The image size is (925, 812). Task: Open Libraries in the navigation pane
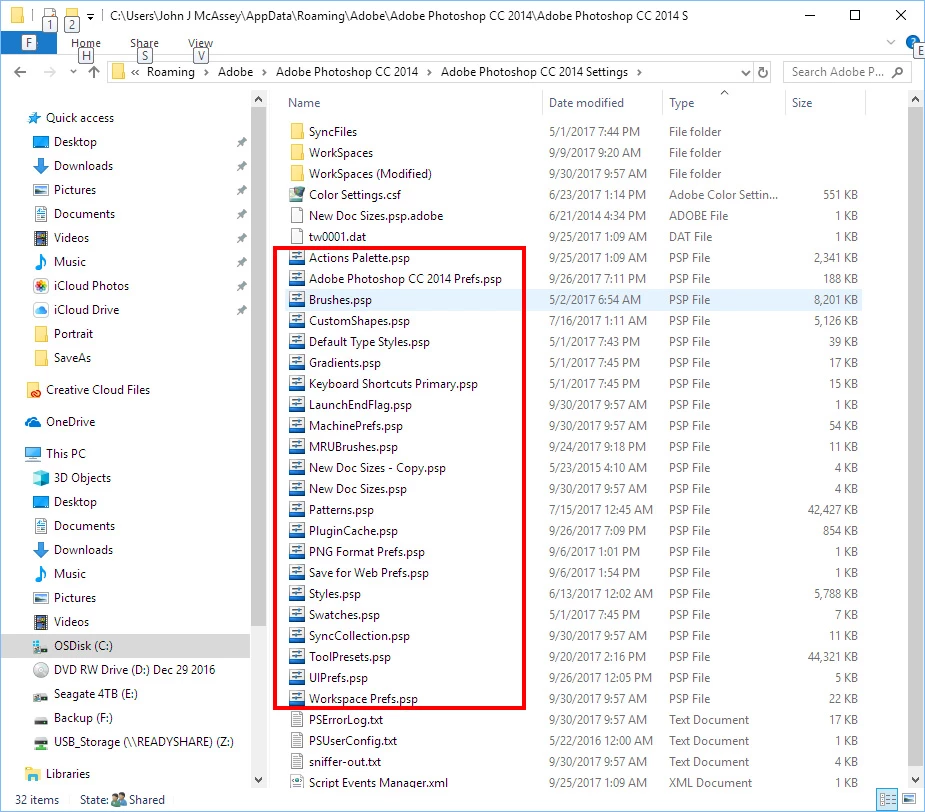[x=68, y=774]
